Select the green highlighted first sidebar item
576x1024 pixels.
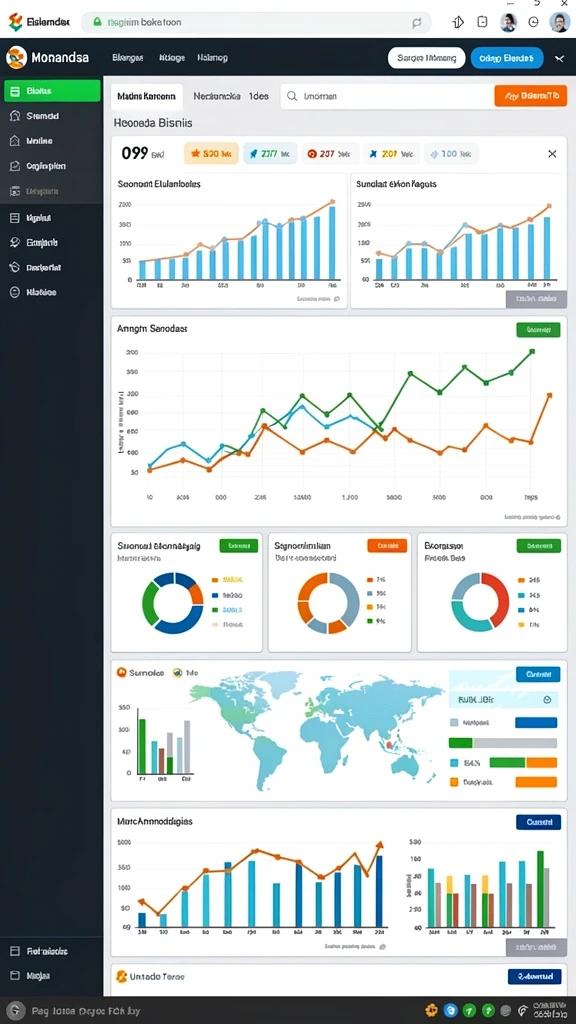pyautogui.click(x=52, y=91)
